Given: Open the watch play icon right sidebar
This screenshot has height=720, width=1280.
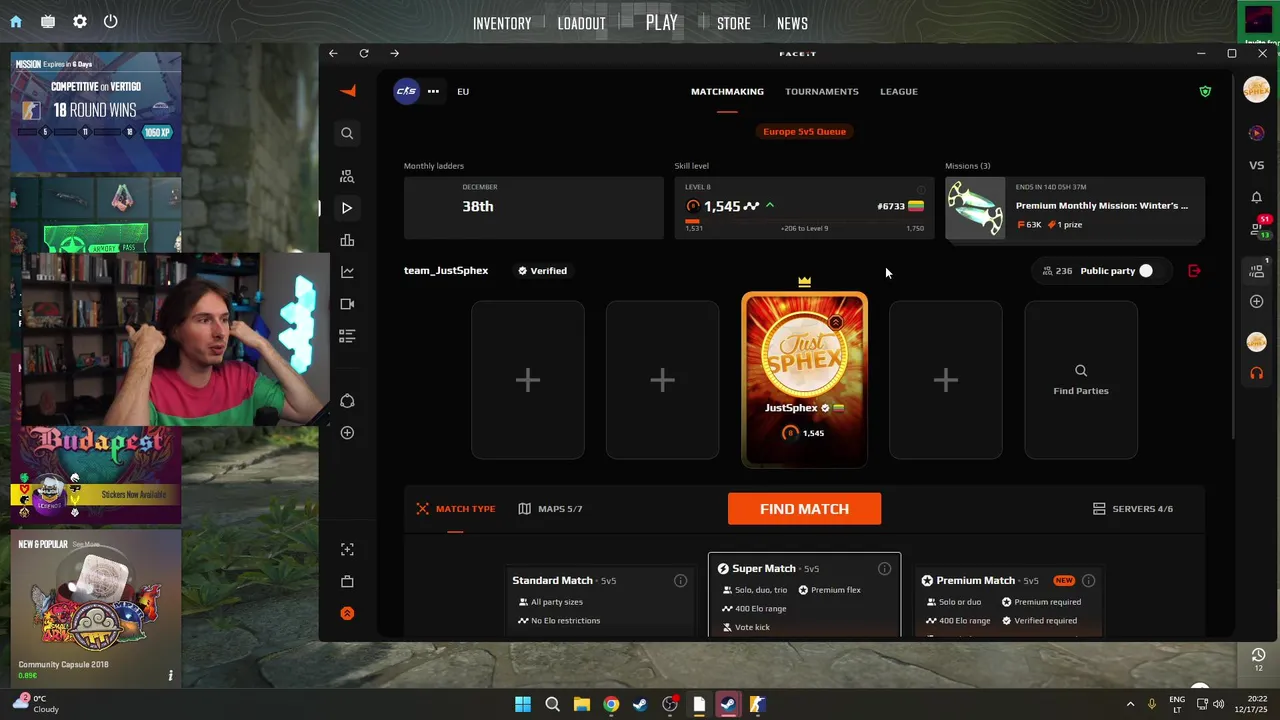Looking at the screenshot, I should 1257,133.
